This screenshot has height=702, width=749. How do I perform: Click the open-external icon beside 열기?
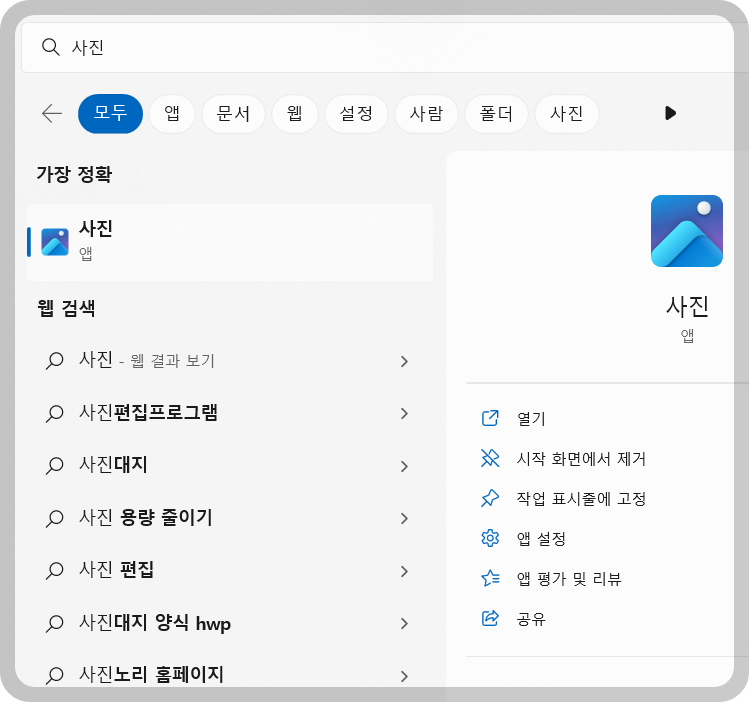click(490, 418)
